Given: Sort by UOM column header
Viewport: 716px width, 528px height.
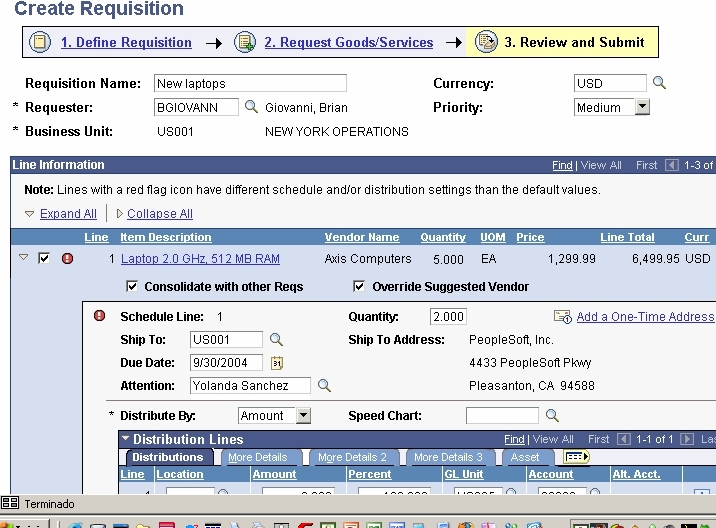Looking at the screenshot, I should coord(493,237).
